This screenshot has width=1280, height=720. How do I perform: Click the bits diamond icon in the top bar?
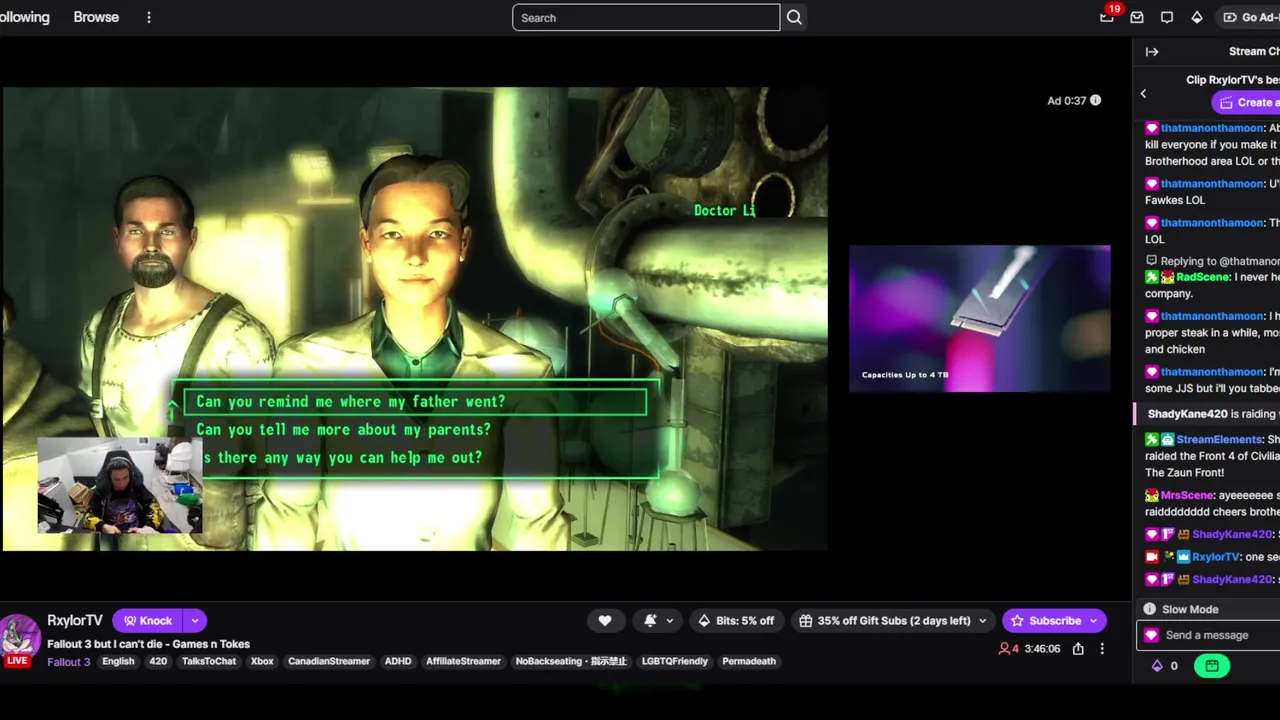pyautogui.click(x=1197, y=17)
